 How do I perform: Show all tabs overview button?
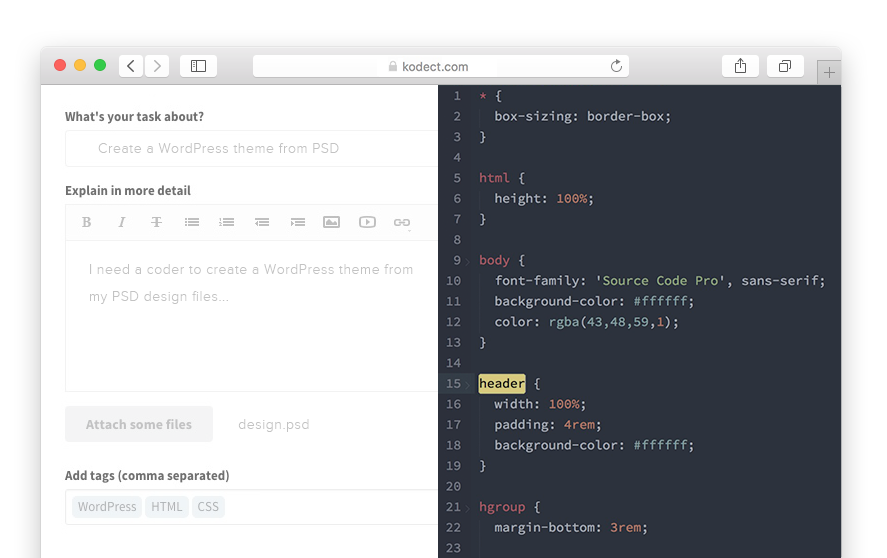click(x=785, y=66)
